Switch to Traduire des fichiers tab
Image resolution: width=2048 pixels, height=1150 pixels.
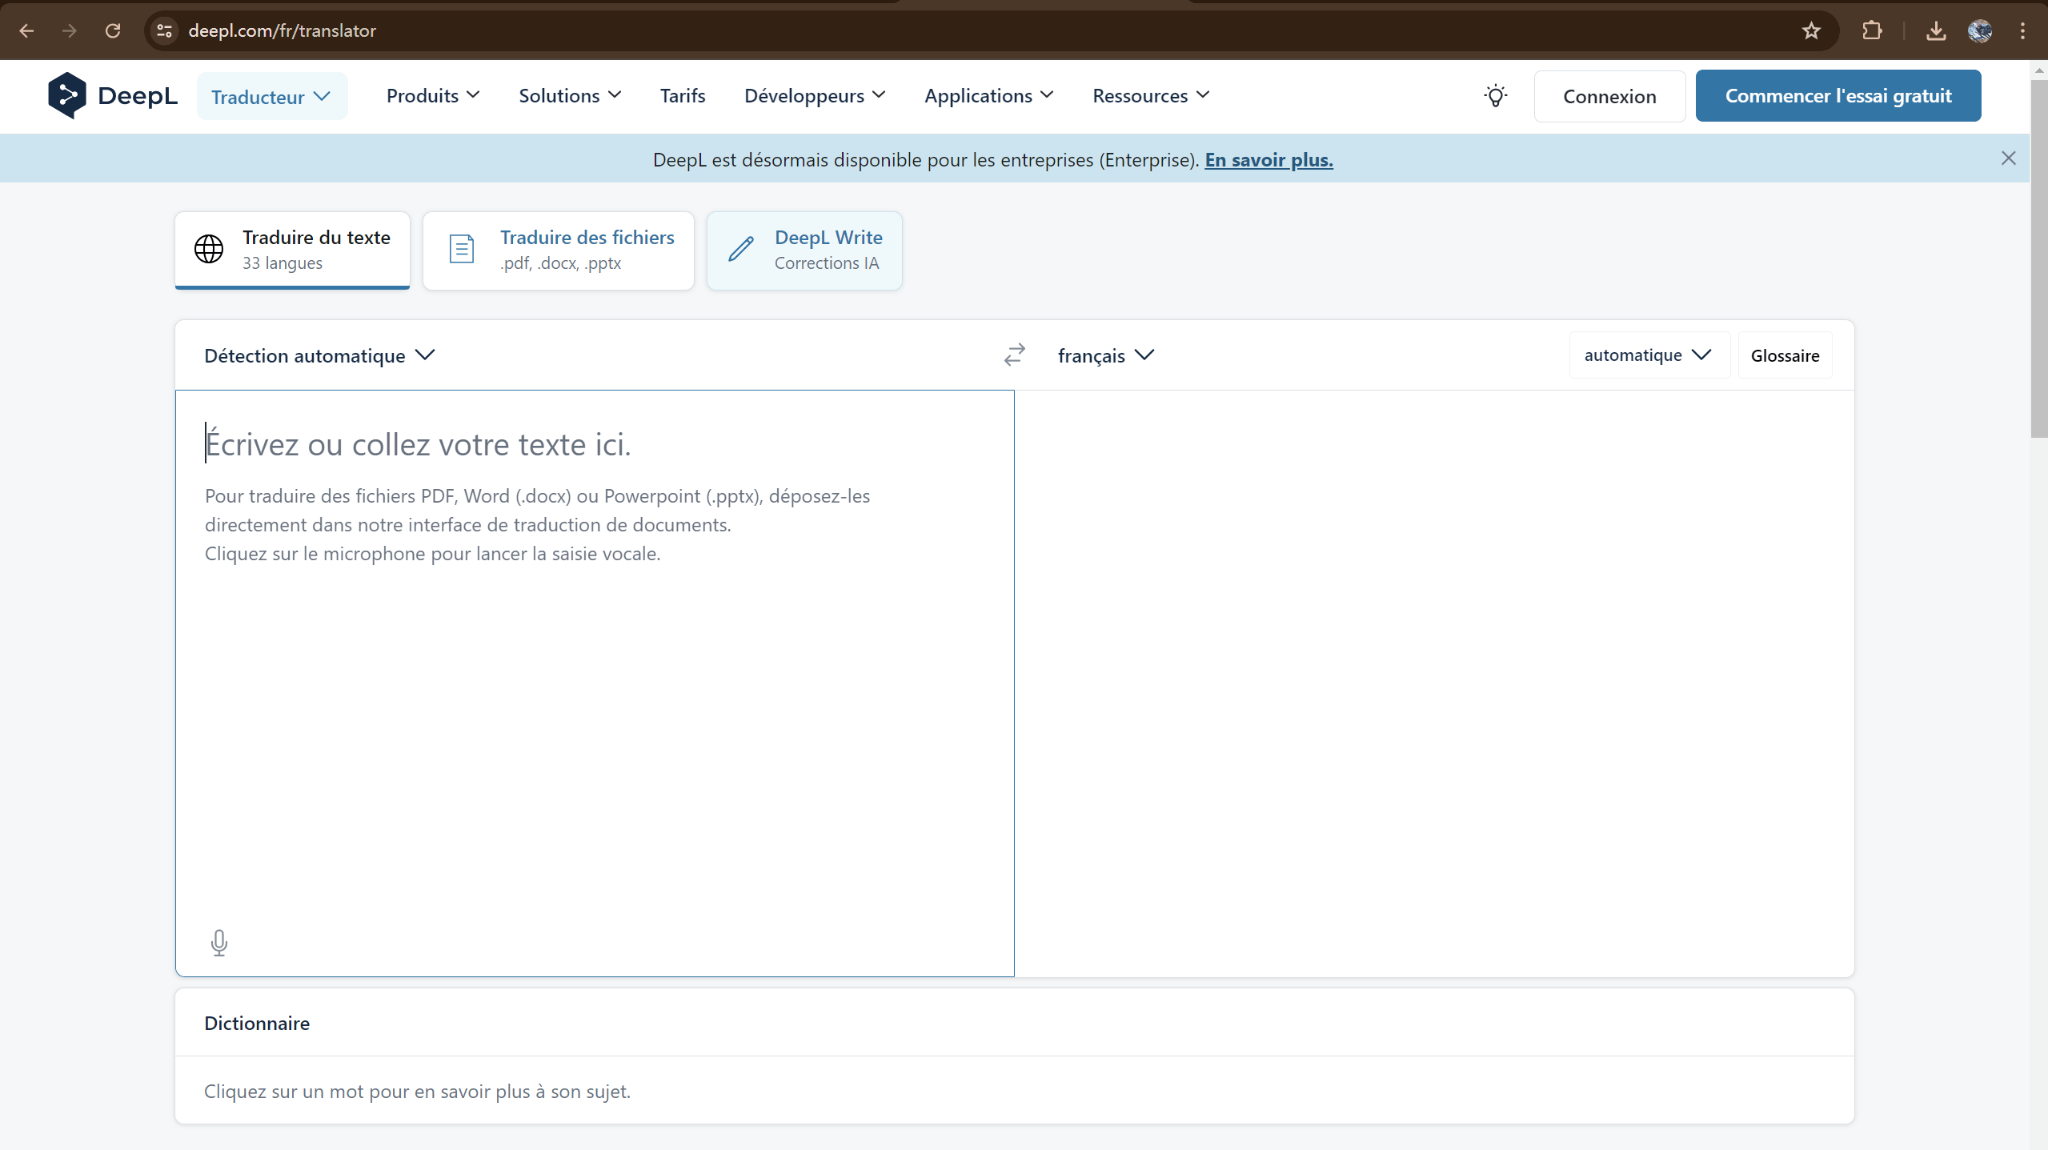click(x=558, y=250)
